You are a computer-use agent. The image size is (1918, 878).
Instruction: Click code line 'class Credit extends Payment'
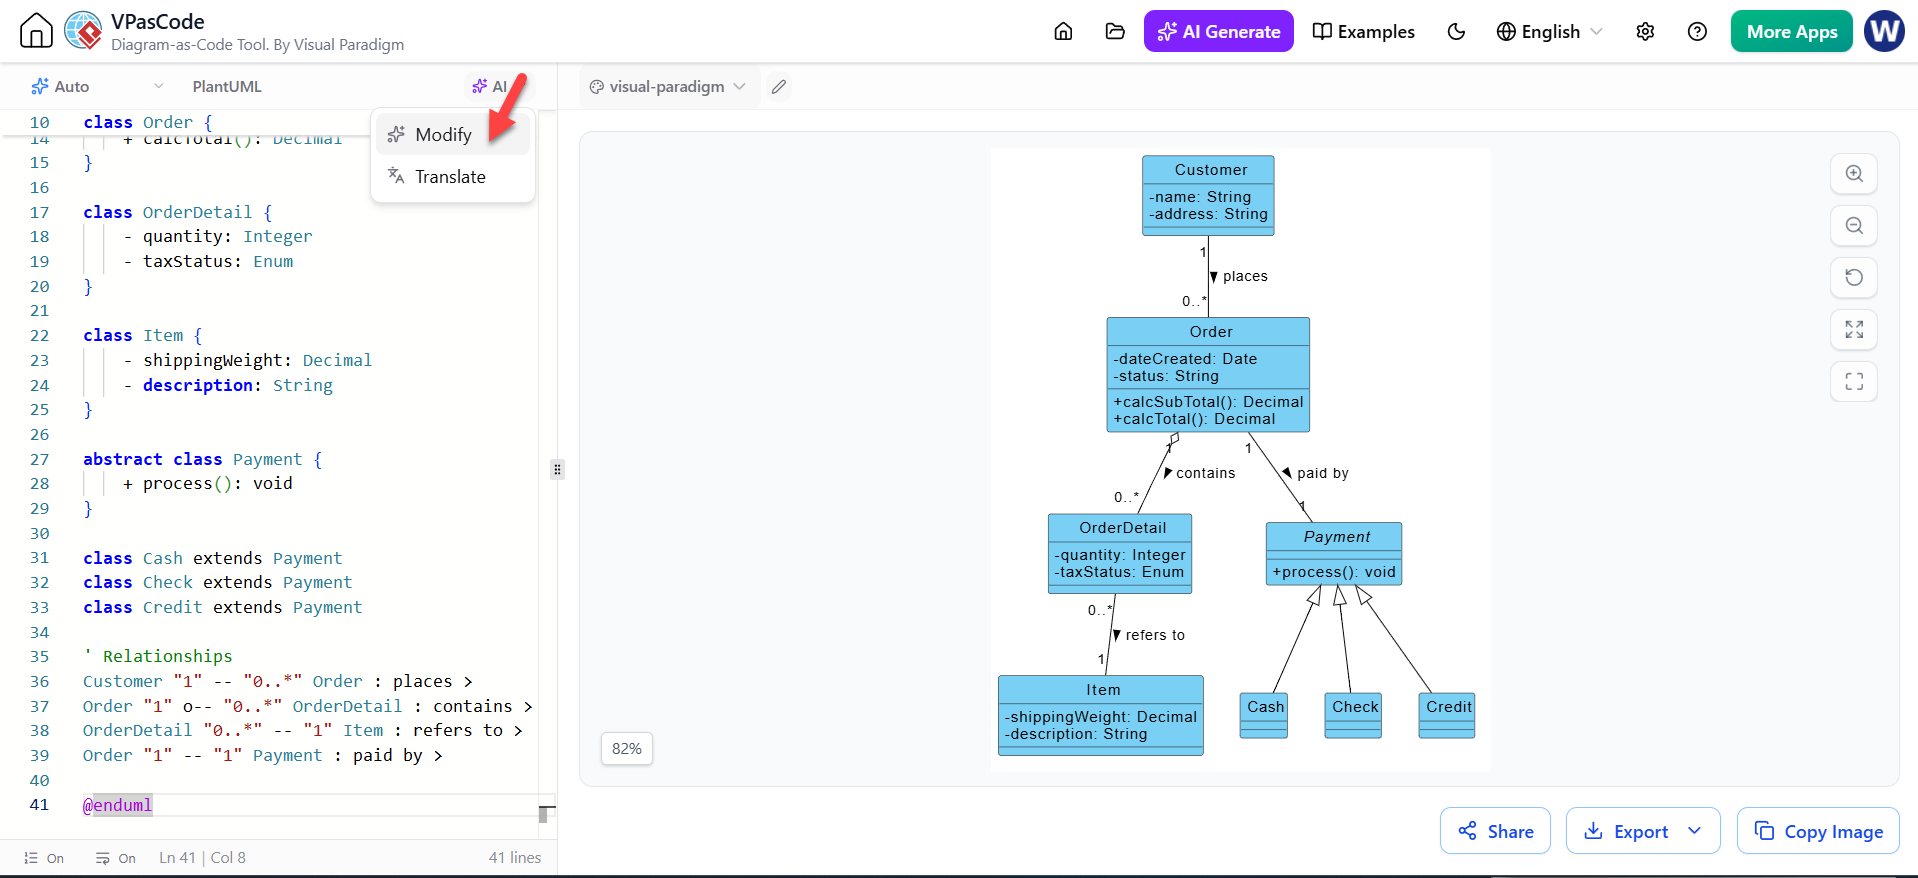click(x=223, y=607)
